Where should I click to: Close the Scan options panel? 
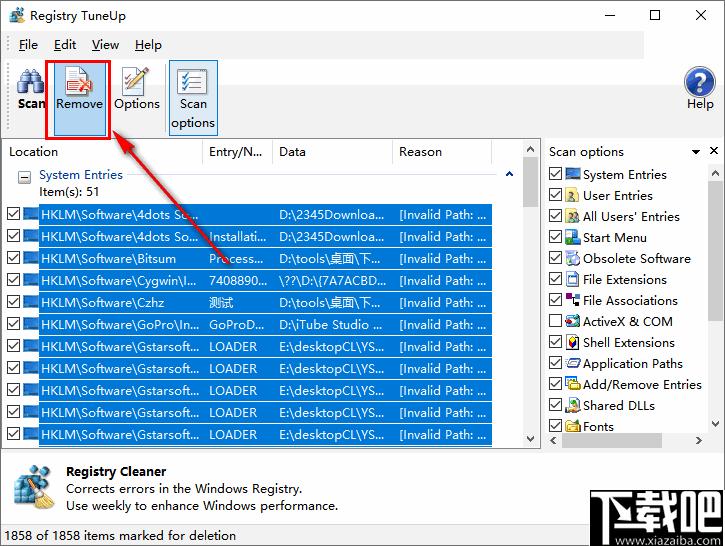(x=714, y=151)
